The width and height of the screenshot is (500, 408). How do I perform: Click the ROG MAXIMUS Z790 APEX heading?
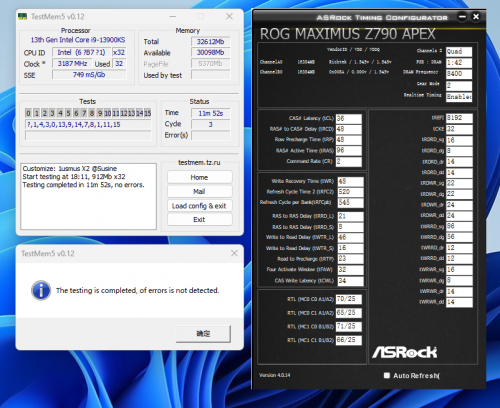pos(347,34)
